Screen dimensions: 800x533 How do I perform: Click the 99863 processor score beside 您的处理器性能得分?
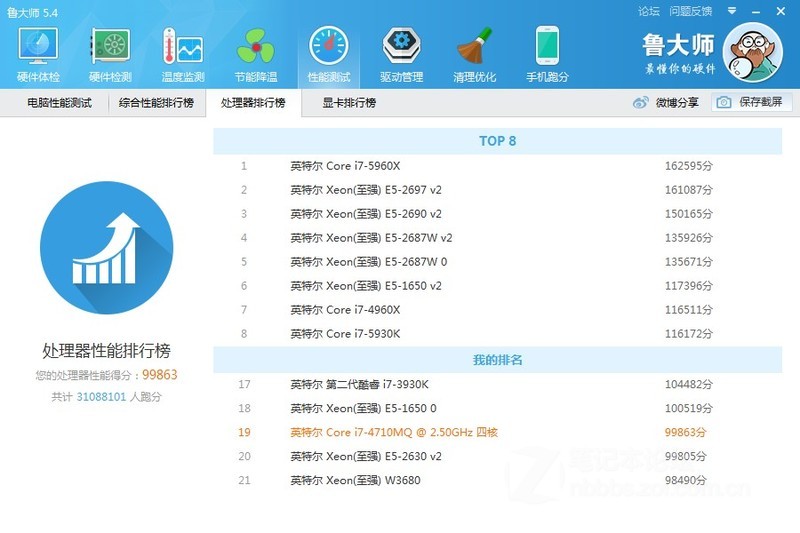pos(160,375)
